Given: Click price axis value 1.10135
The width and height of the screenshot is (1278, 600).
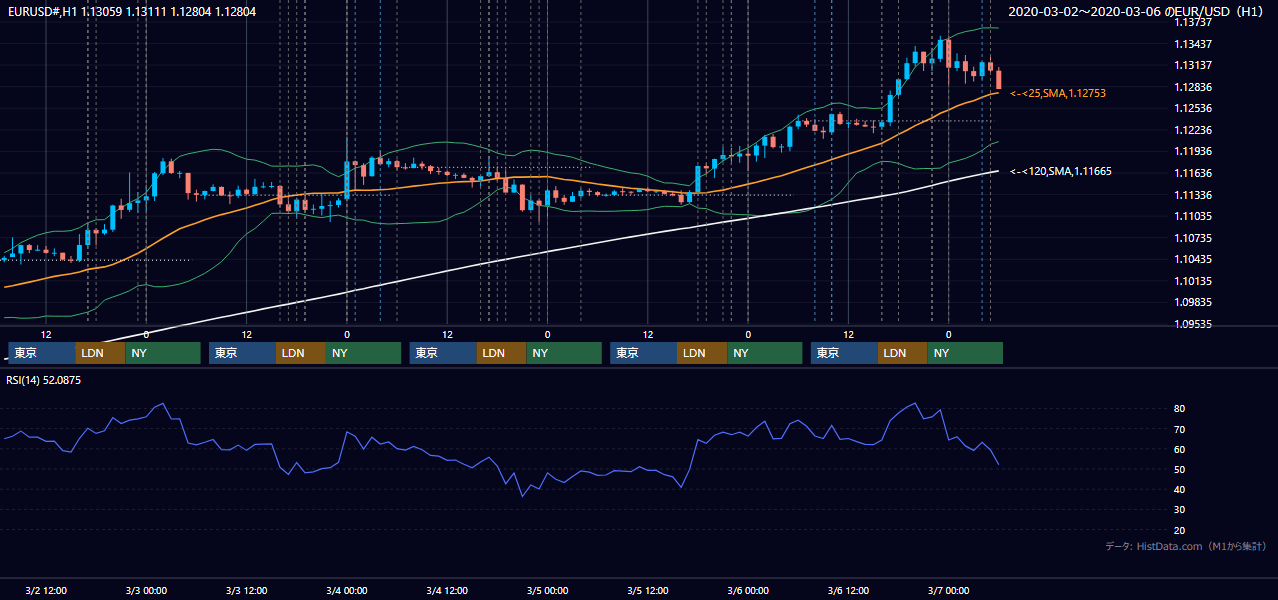Looking at the screenshot, I should 1193,281.
